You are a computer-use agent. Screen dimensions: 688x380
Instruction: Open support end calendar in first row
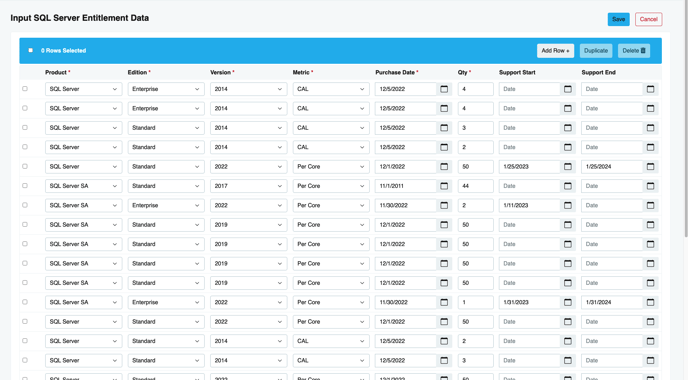pos(650,89)
